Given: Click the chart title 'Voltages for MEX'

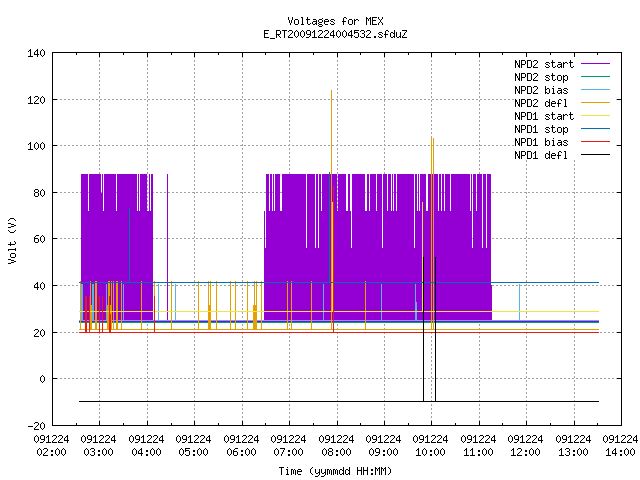Looking at the screenshot, I should click(335, 21).
